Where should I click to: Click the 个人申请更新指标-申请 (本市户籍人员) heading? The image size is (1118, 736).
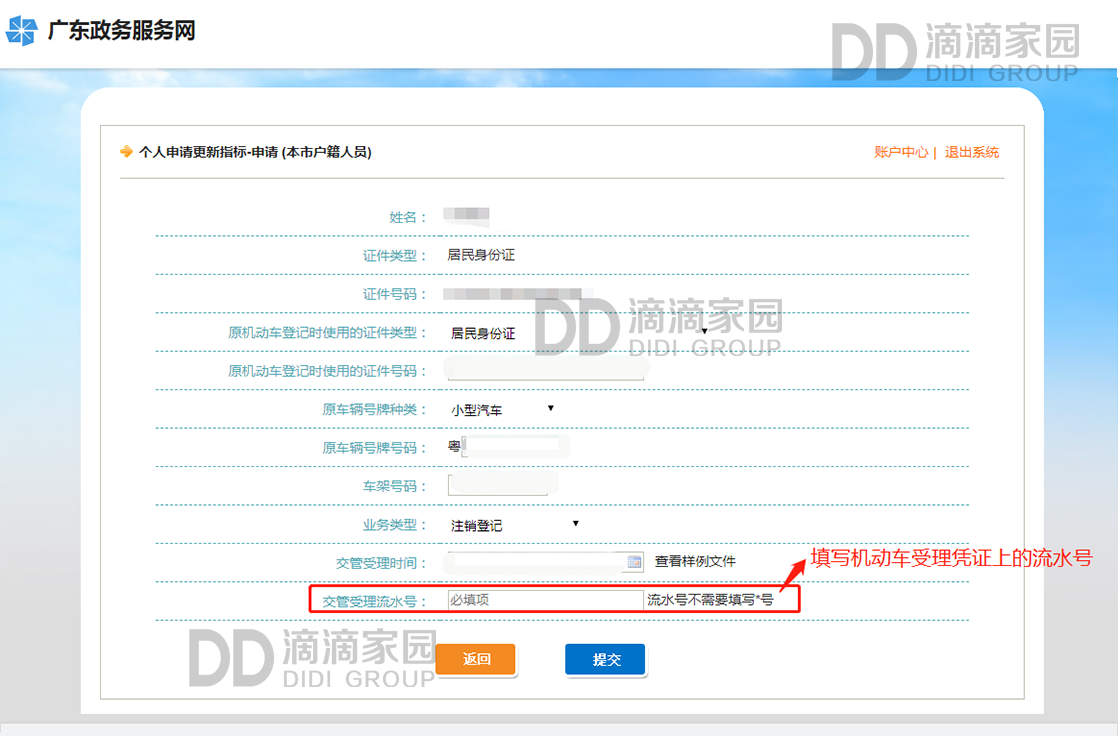255,152
